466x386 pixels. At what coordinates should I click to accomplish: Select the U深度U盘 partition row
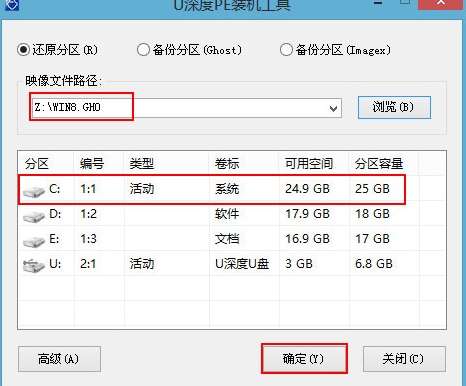point(232,264)
